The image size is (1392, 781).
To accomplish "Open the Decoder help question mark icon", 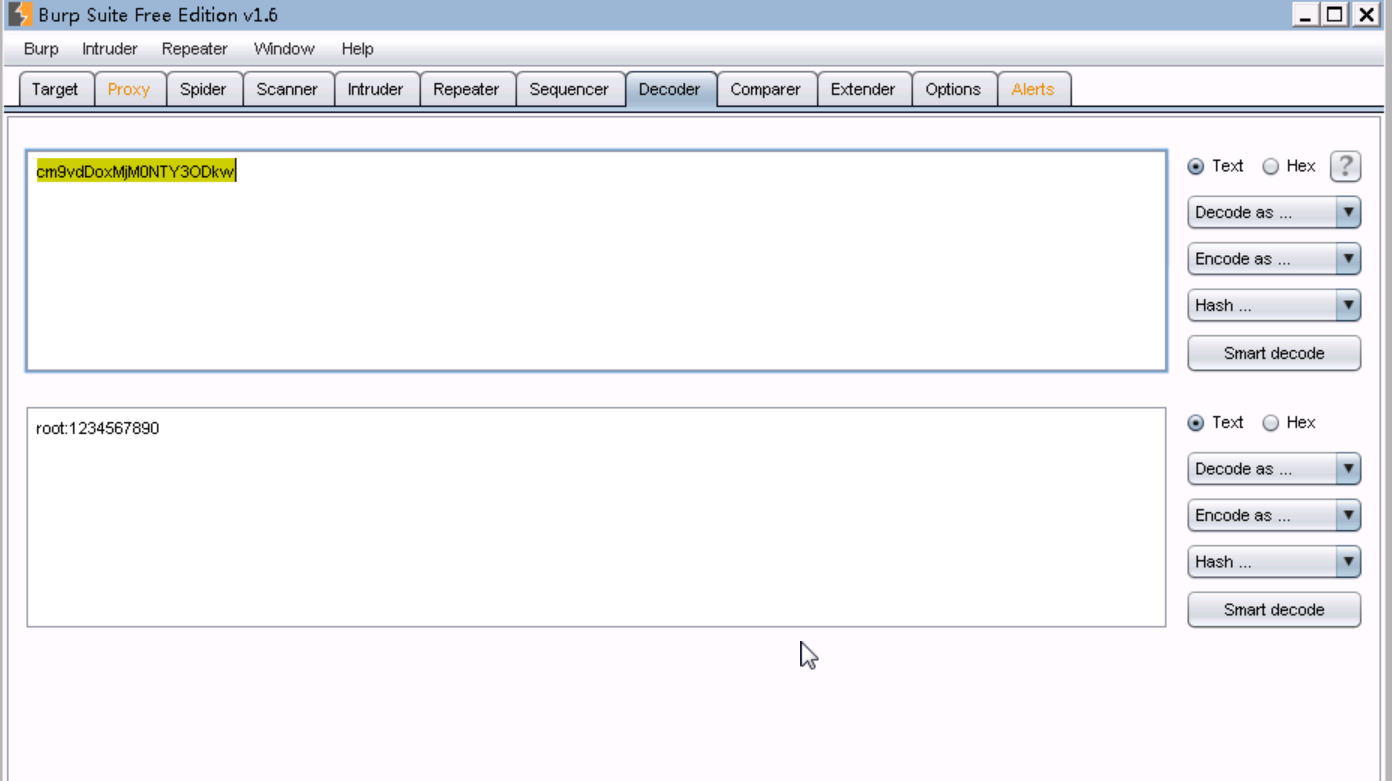I will pos(1345,166).
